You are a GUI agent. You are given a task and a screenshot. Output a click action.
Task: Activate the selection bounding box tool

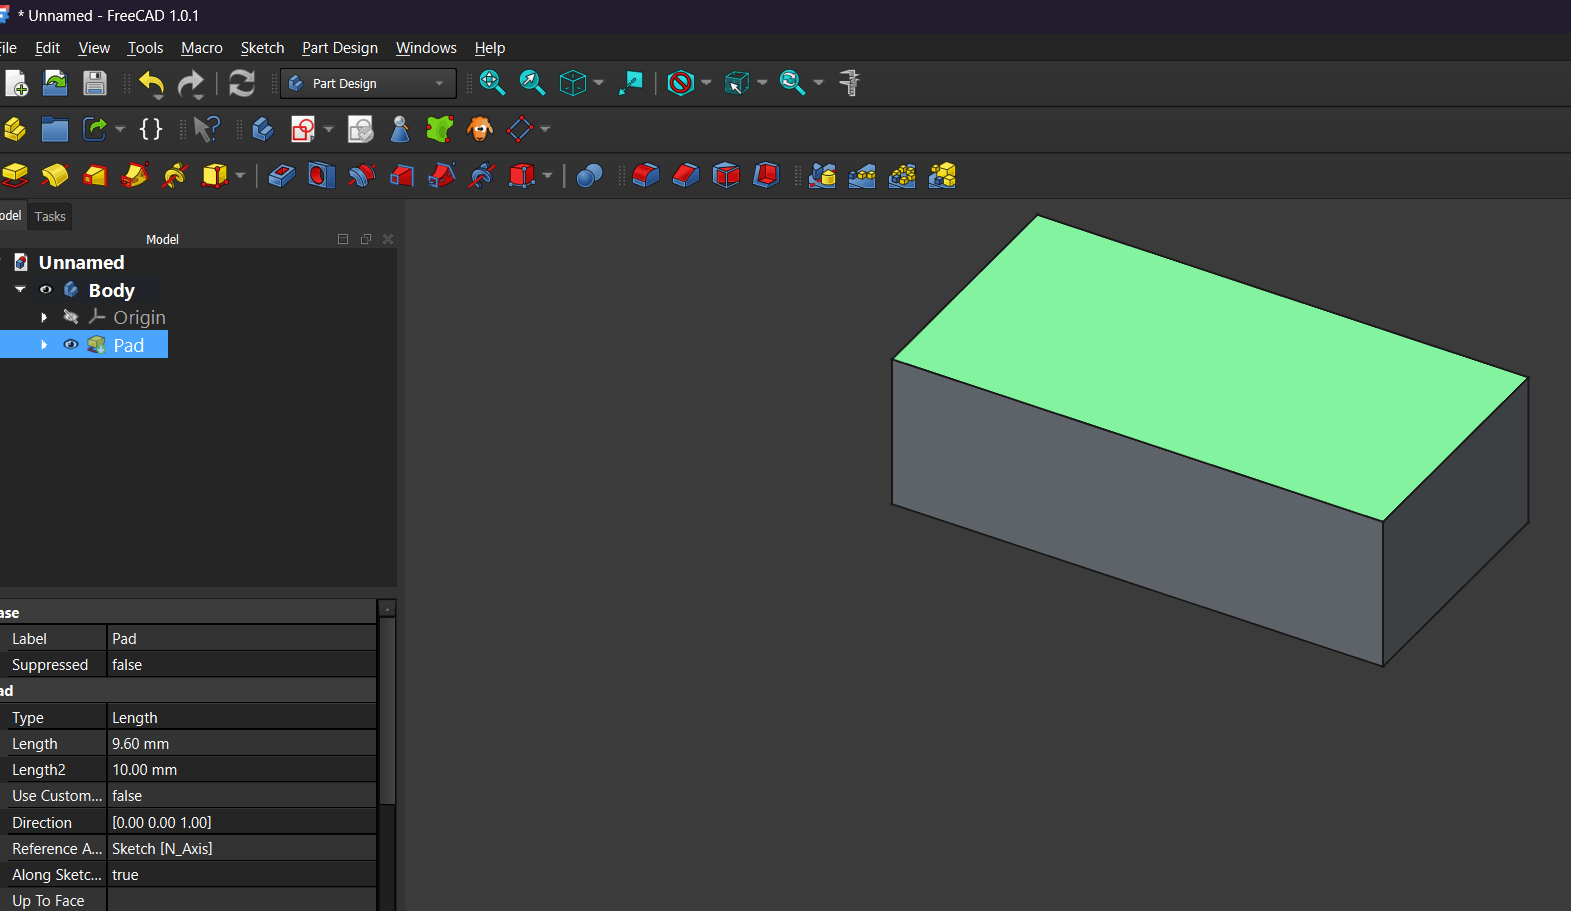click(737, 83)
